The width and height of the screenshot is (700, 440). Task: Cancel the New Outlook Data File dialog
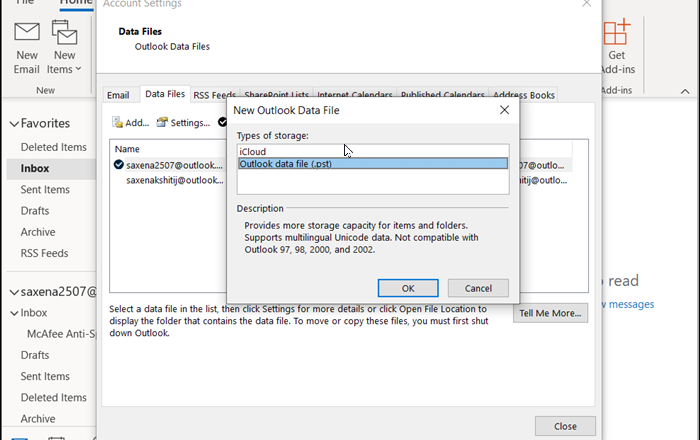point(478,288)
